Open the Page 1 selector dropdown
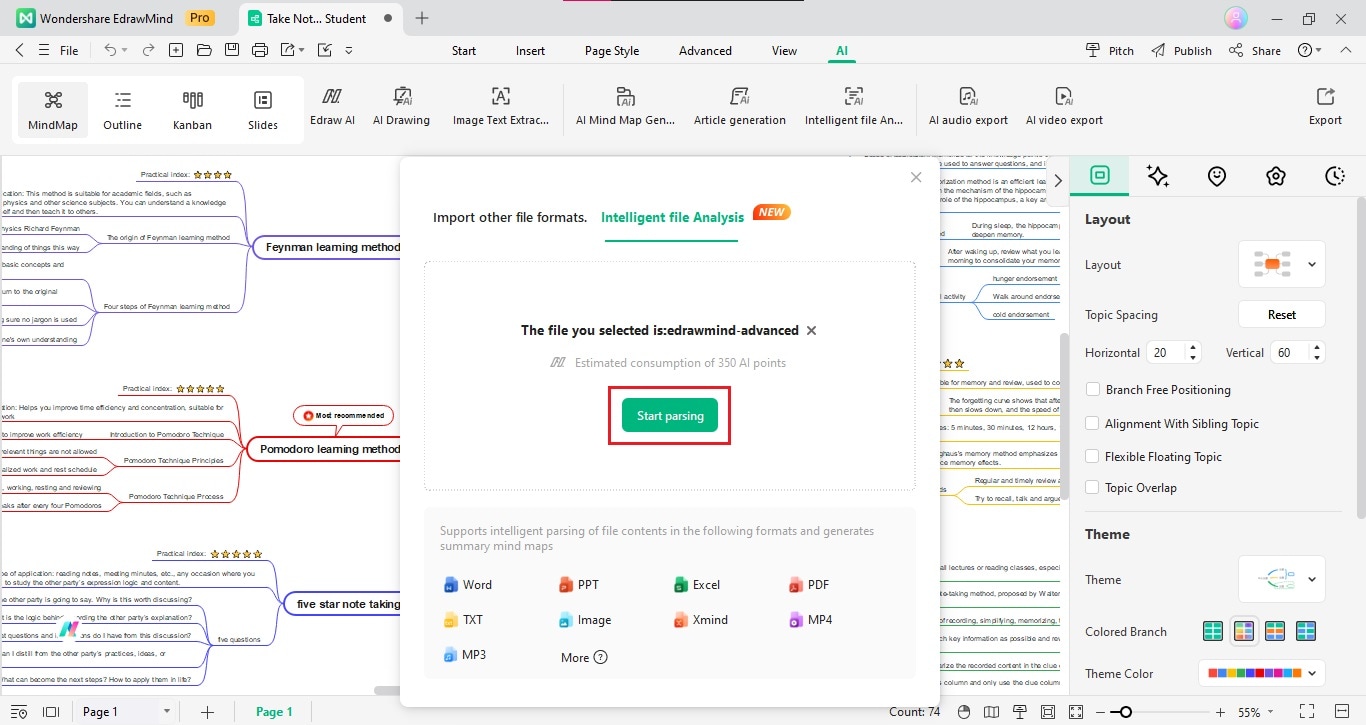The image size is (1366, 725). [166, 712]
